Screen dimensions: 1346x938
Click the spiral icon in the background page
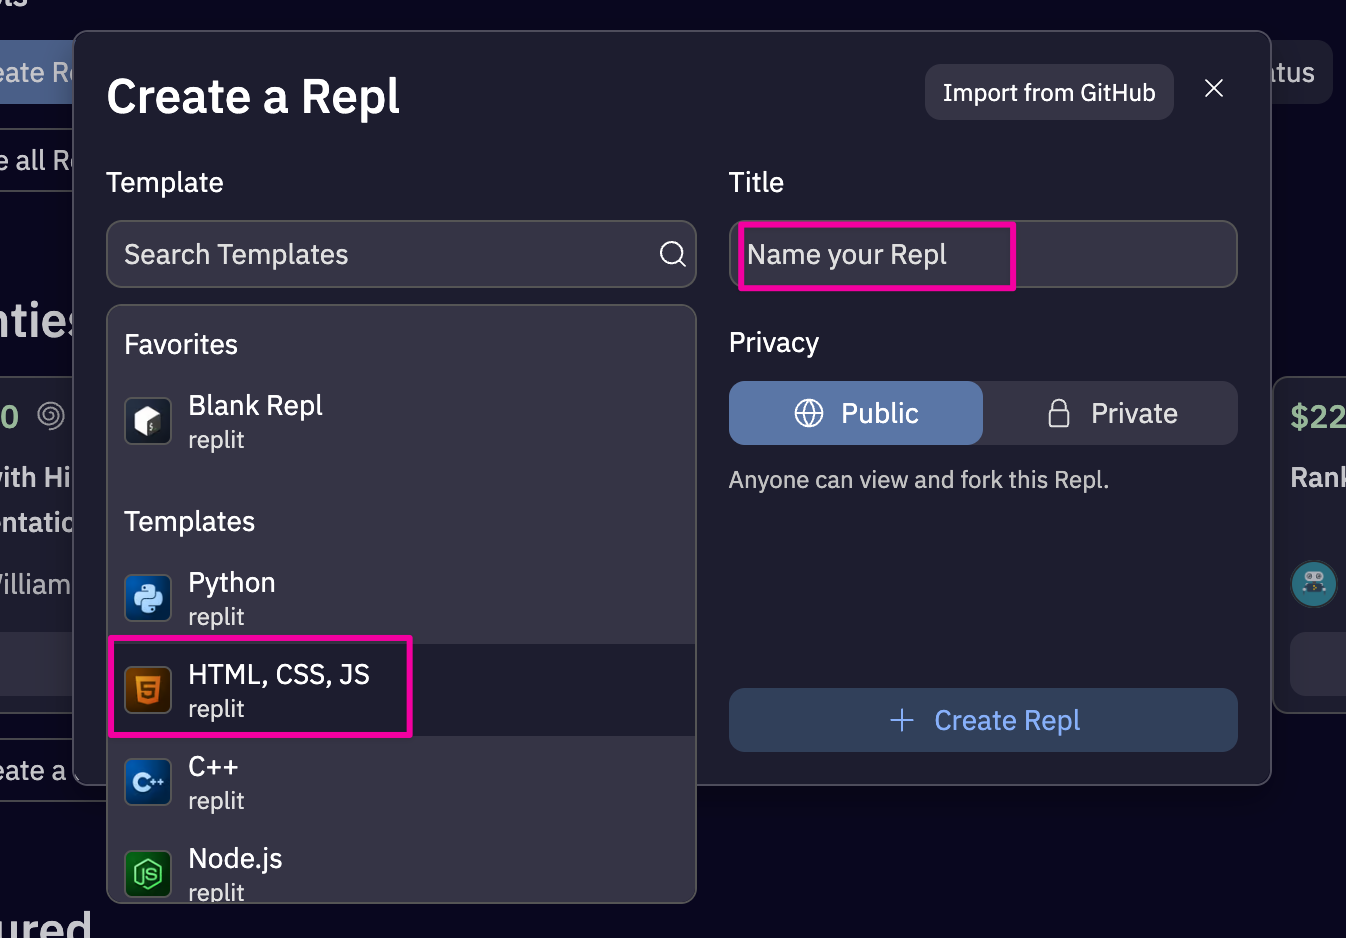pos(50,415)
